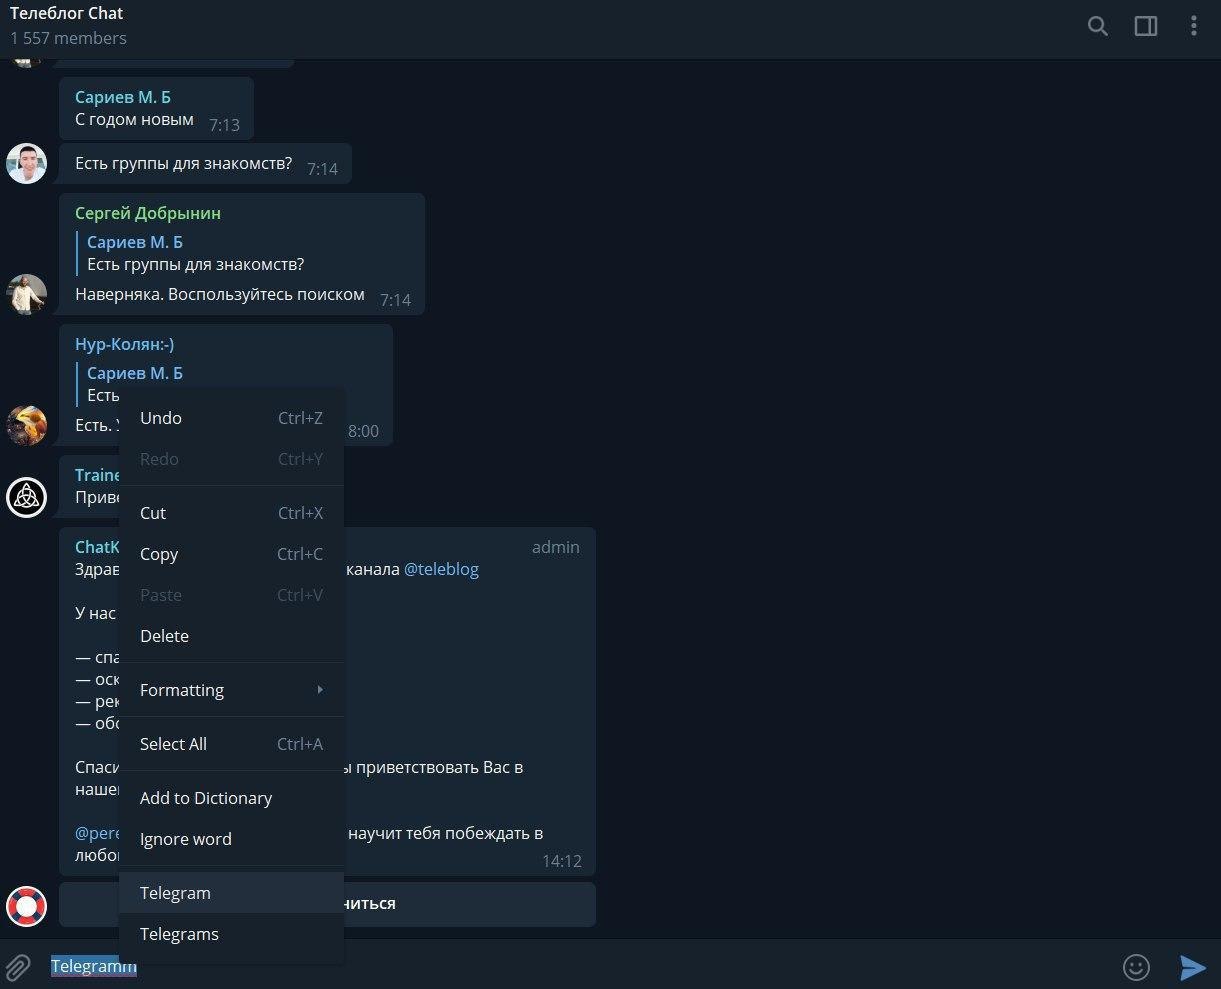Click the 1 557 members count
1221x989 pixels.
pyautogui.click(x=68, y=38)
